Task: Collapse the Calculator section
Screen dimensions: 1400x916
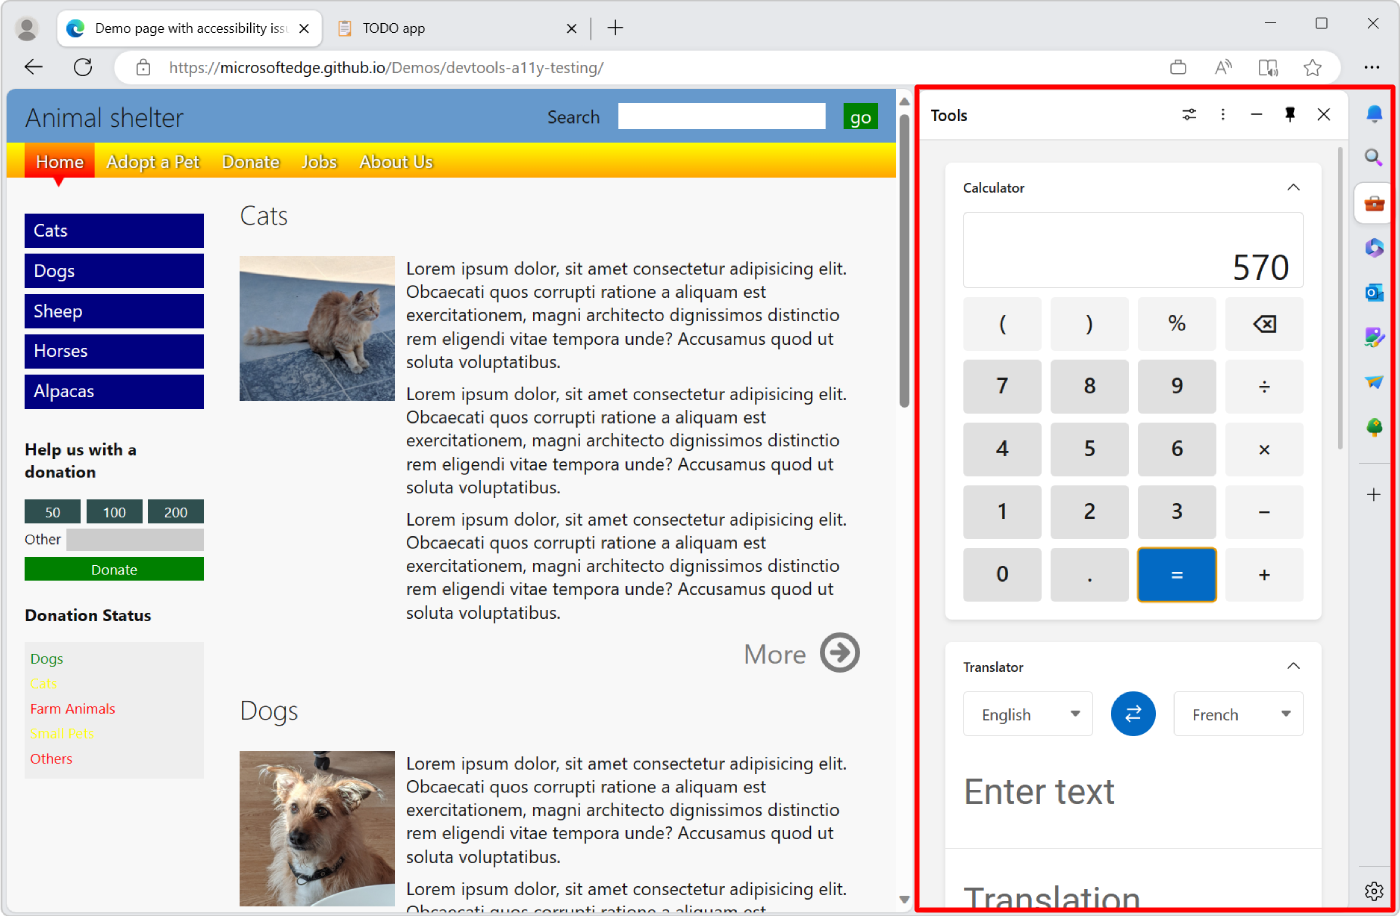Action: coord(1293,187)
